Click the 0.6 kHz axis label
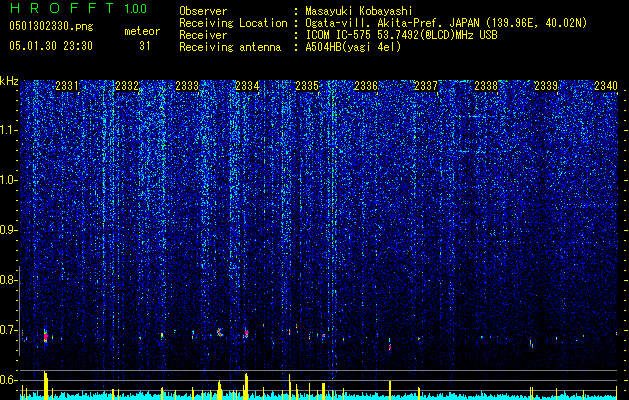629x400 pixels. [x=9, y=380]
